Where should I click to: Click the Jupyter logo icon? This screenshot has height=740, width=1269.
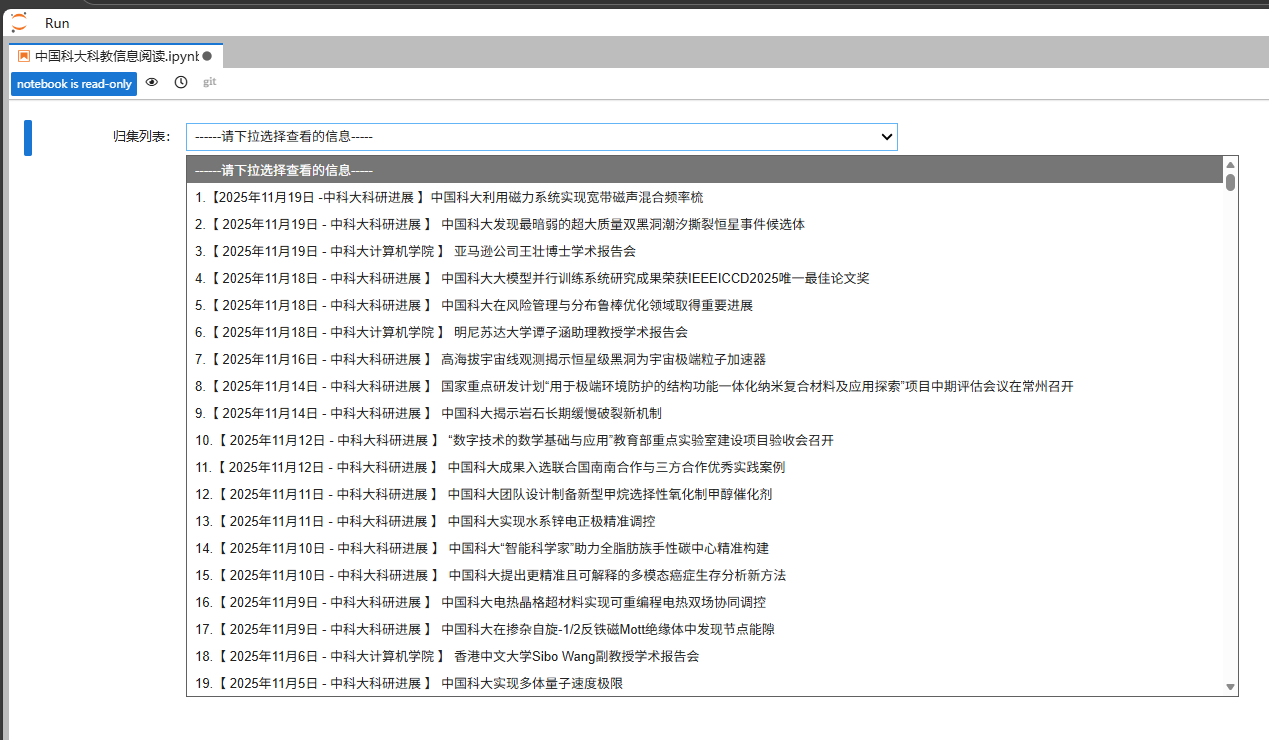tap(19, 22)
